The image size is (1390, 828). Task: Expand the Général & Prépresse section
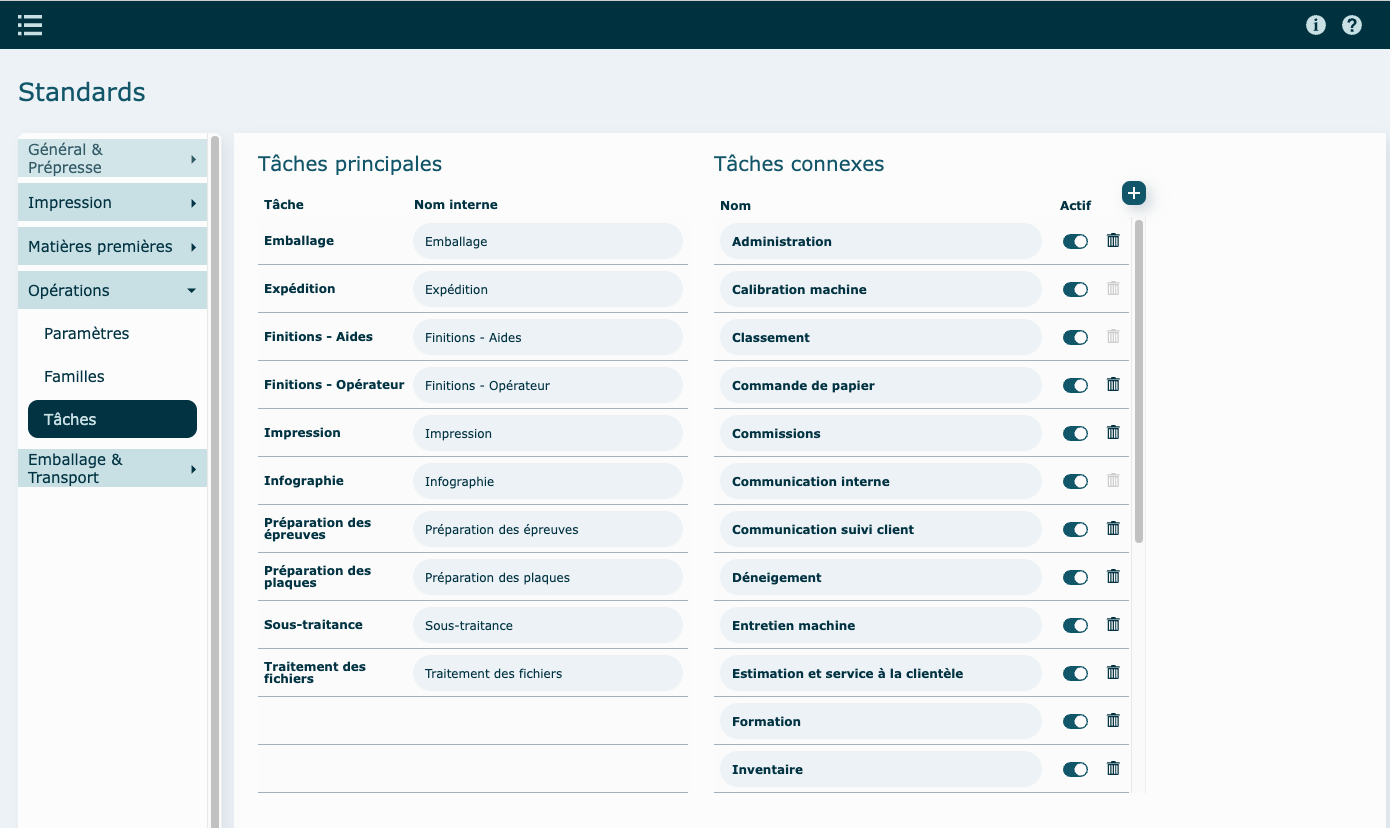[112, 158]
